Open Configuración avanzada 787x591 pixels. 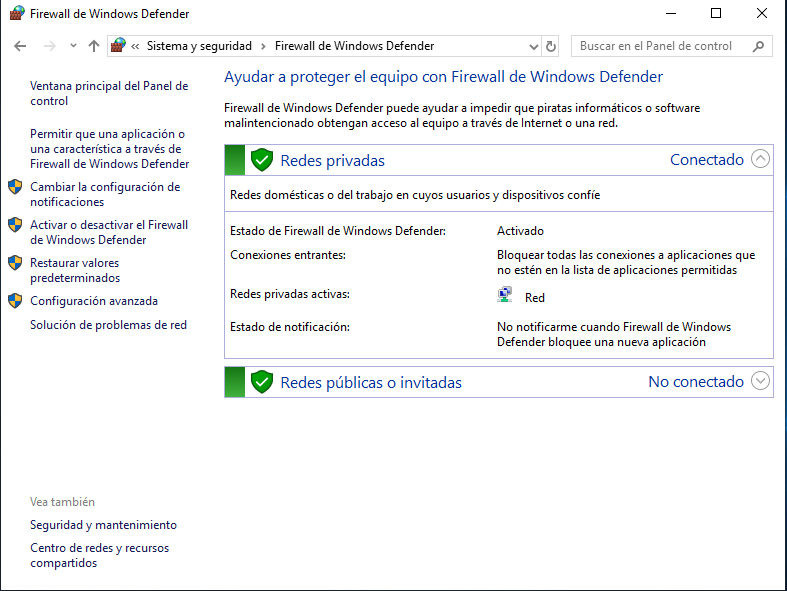coord(94,301)
